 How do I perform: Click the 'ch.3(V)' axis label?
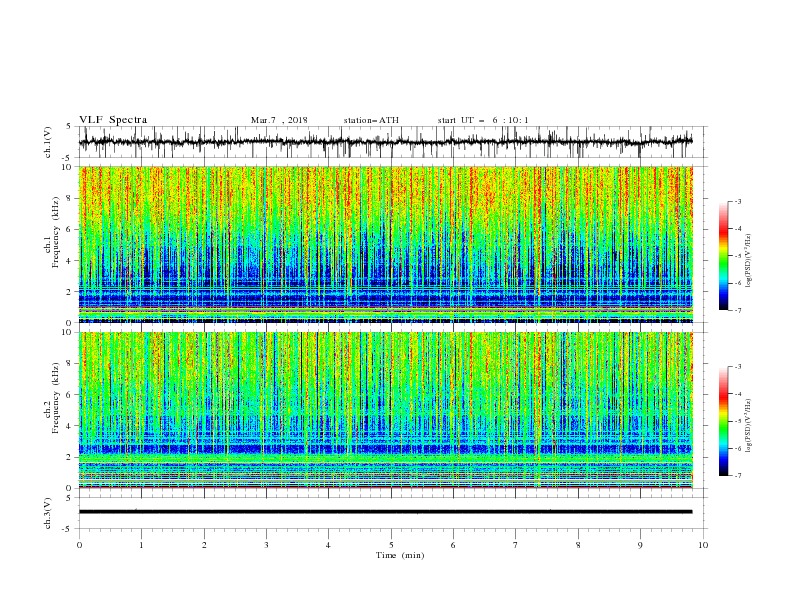[x=48, y=513]
